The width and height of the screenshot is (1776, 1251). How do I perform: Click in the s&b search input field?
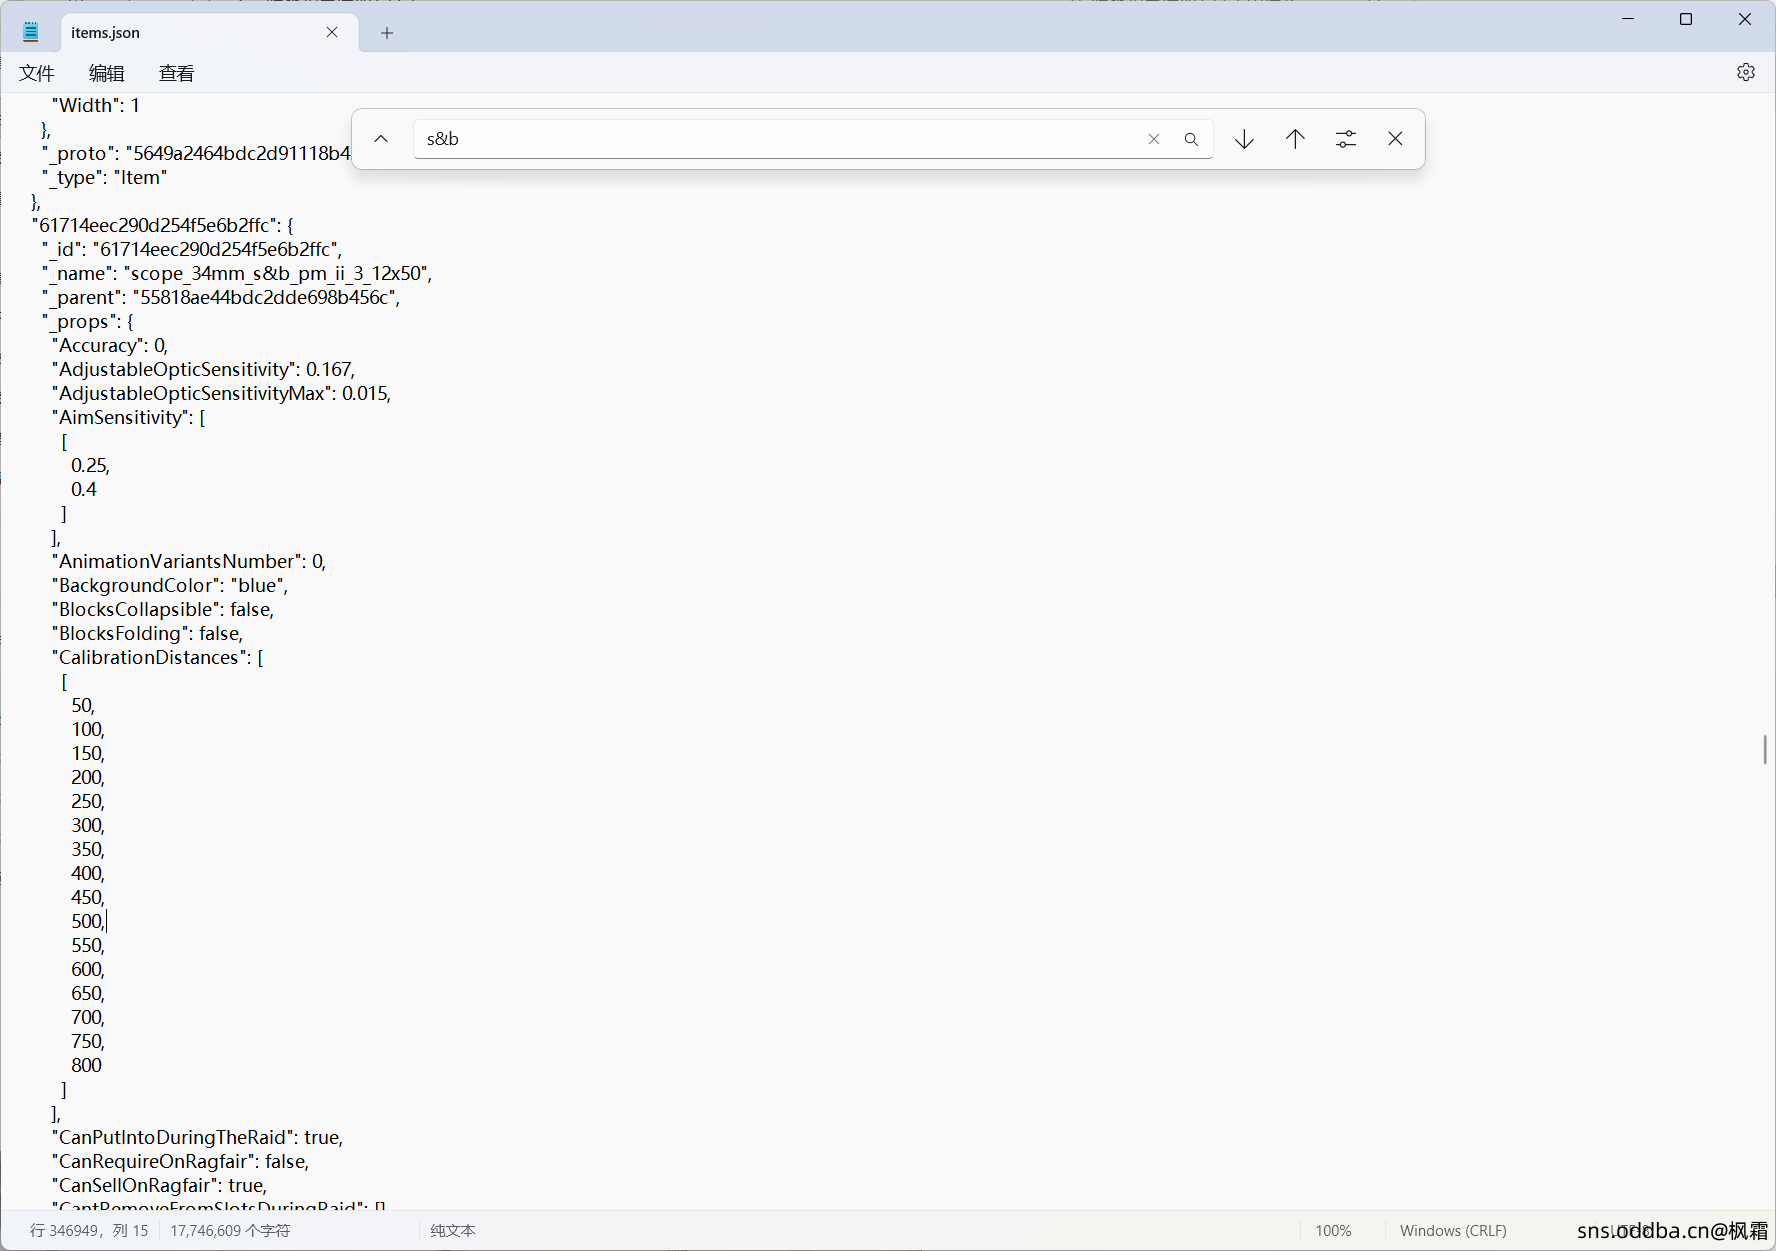(x=780, y=139)
